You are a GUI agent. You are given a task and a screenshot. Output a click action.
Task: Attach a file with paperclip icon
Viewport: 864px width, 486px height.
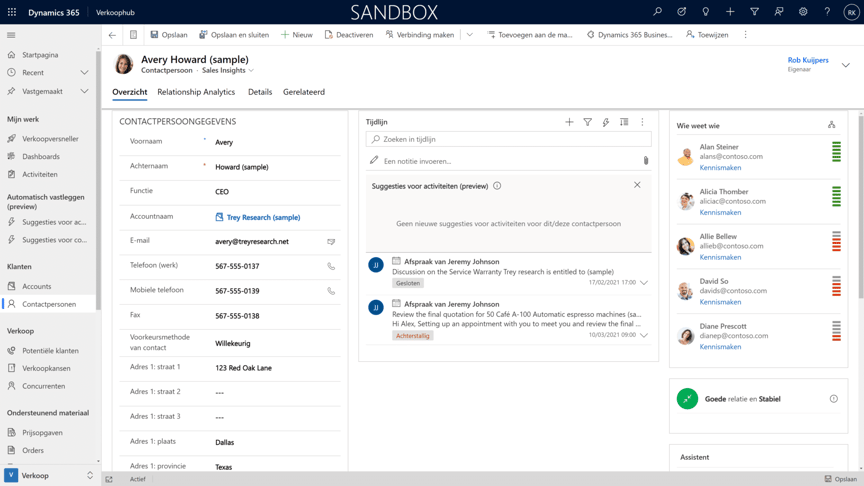pos(645,161)
